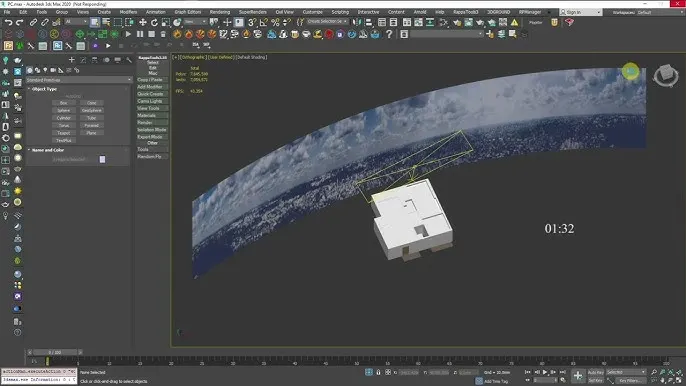Open the Workspaces Default dropdown
This screenshot has width=686, height=386.
(647, 12)
